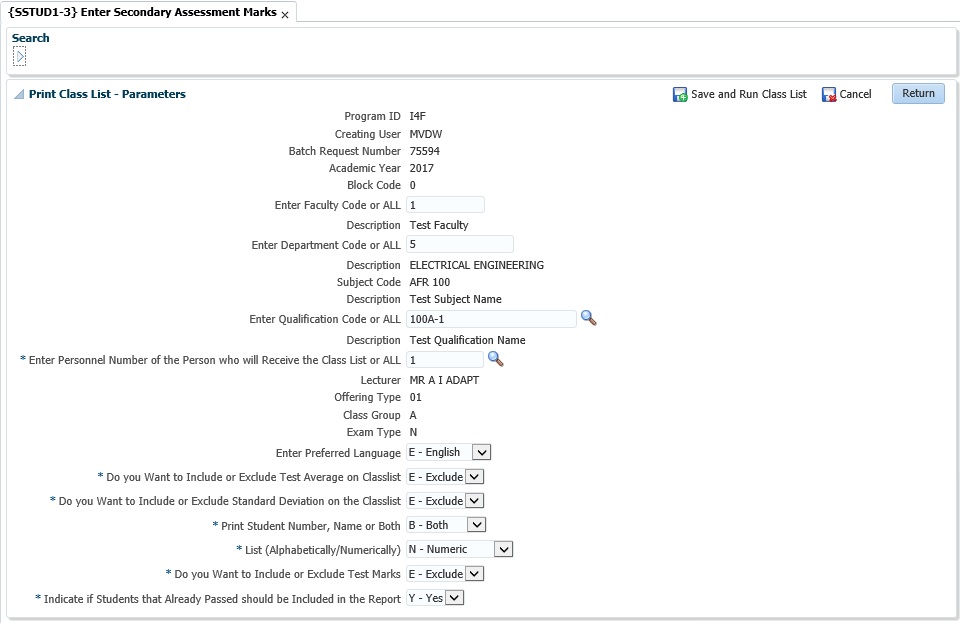Open the Personnel Number lookup magnifier
This screenshot has width=963, height=623.
[495, 359]
